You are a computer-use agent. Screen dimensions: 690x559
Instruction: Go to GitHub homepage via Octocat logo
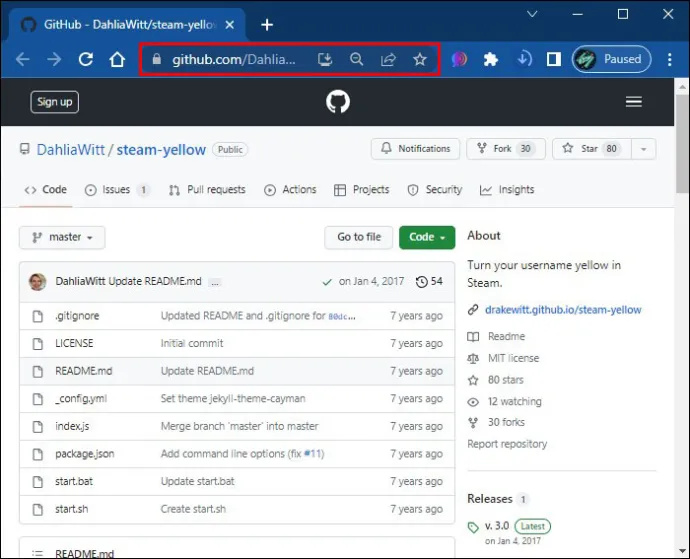point(338,102)
